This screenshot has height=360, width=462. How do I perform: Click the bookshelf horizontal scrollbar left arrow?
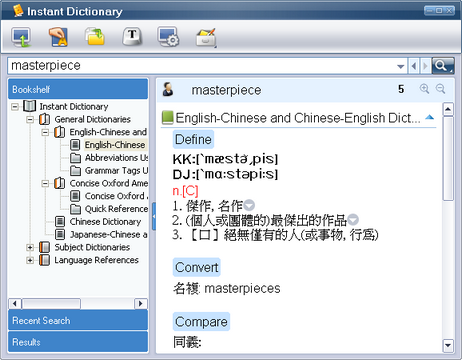[14, 303]
